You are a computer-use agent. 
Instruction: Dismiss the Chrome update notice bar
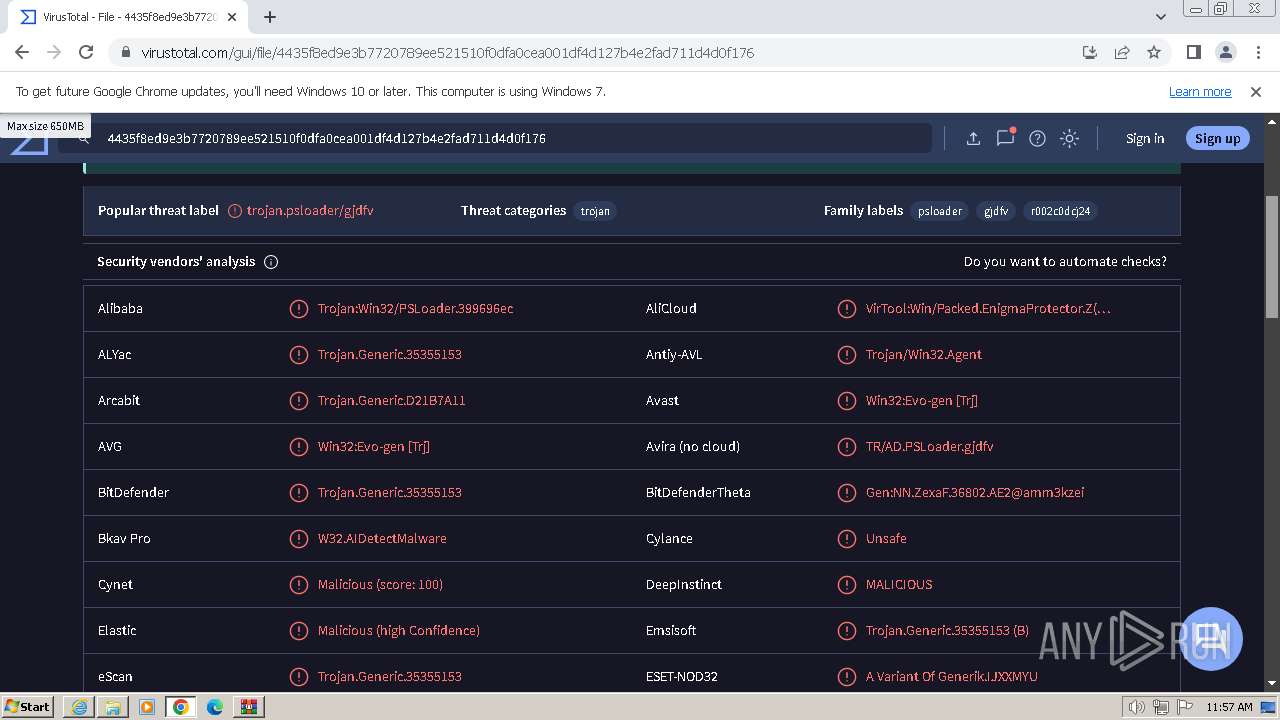(1256, 91)
